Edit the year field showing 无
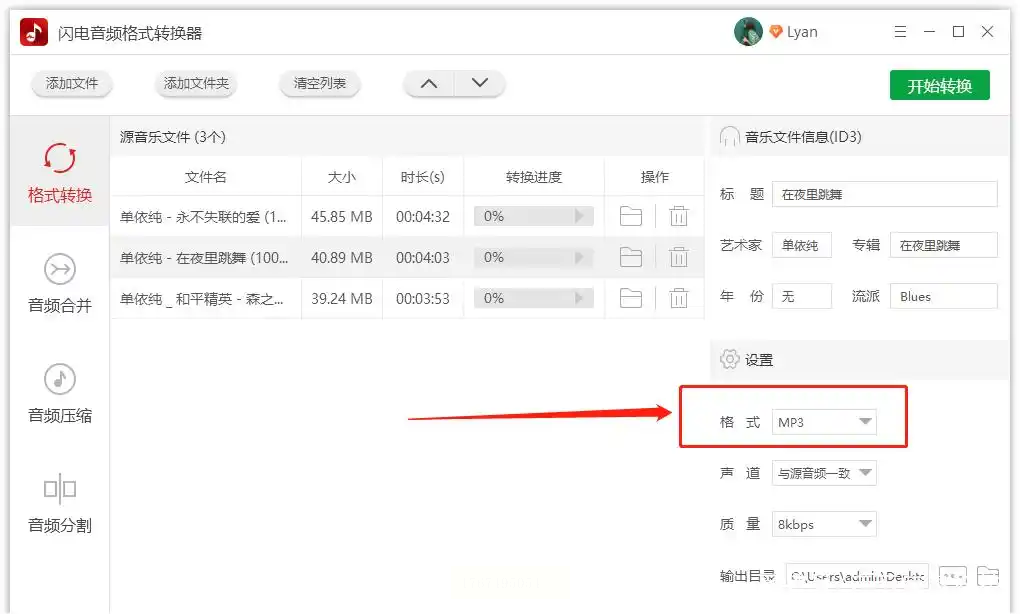Screen dimensions: 1020x614 click(x=801, y=296)
